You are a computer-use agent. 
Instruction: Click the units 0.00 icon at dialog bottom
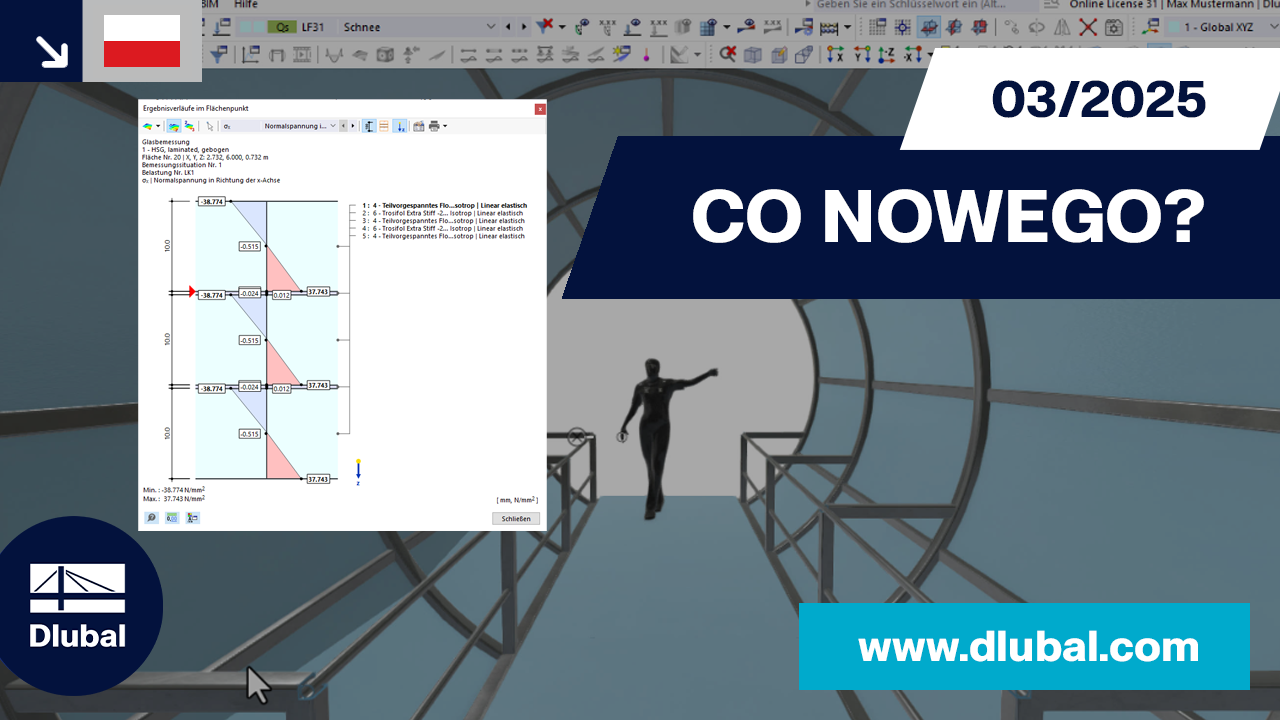pos(172,518)
